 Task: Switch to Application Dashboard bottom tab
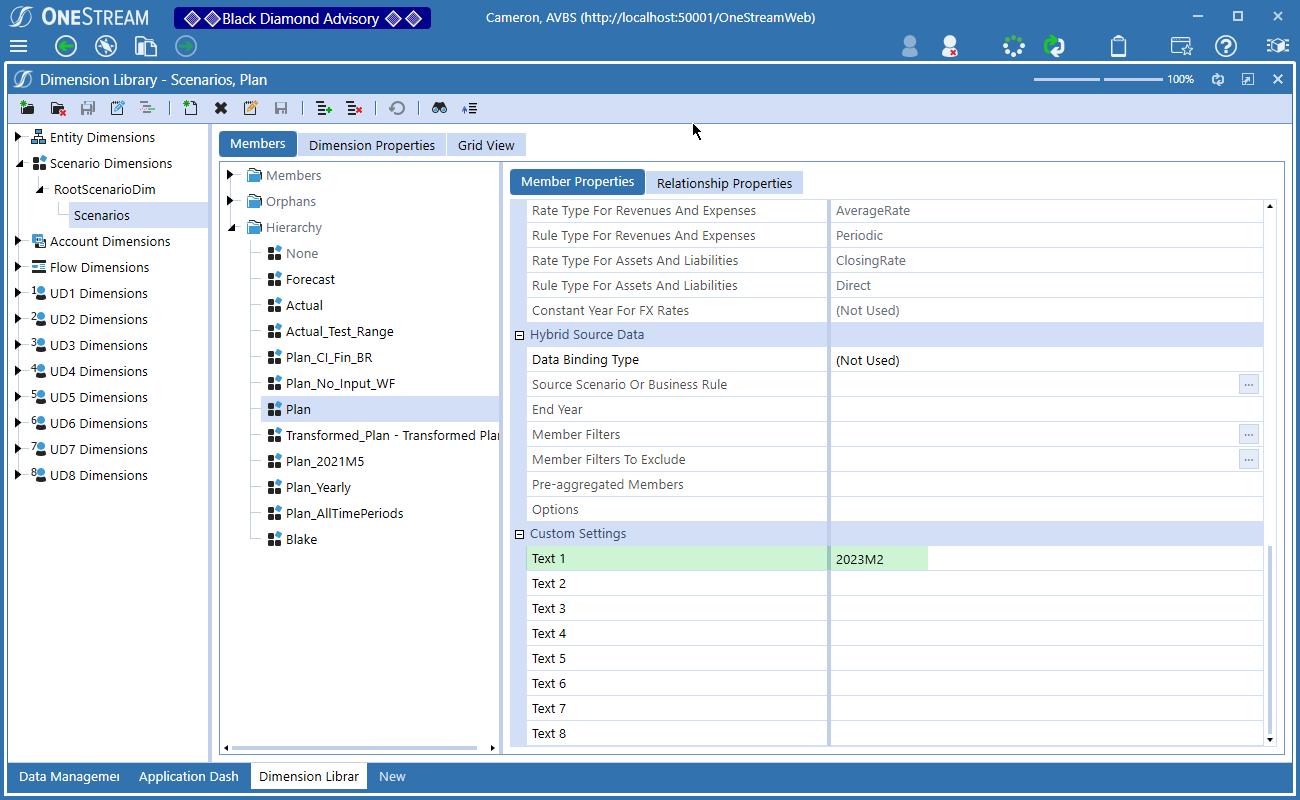click(x=189, y=776)
